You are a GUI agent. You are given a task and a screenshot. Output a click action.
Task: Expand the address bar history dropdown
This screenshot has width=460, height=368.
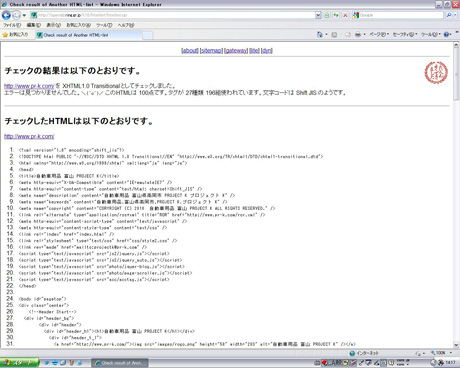coord(318,15)
